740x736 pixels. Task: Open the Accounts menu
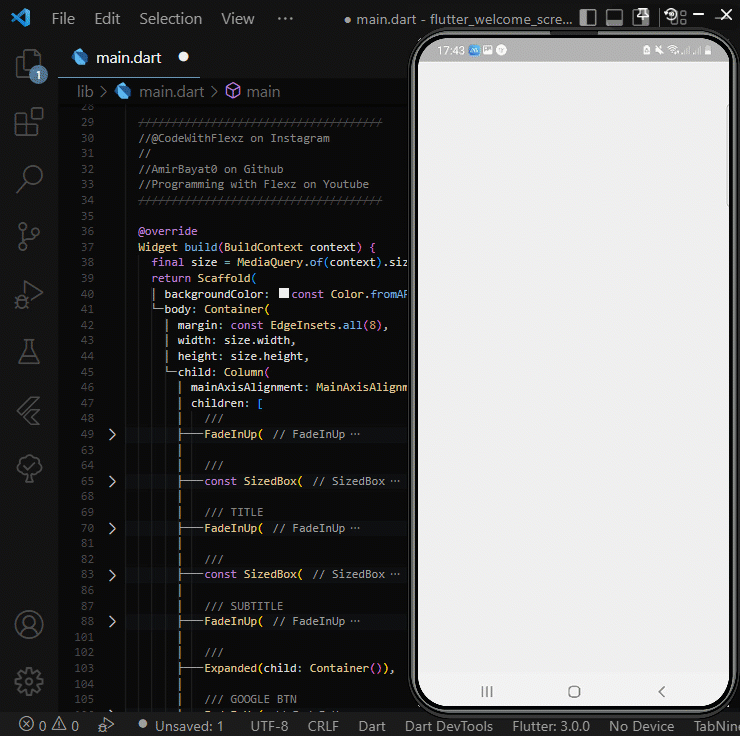point(29,624)
